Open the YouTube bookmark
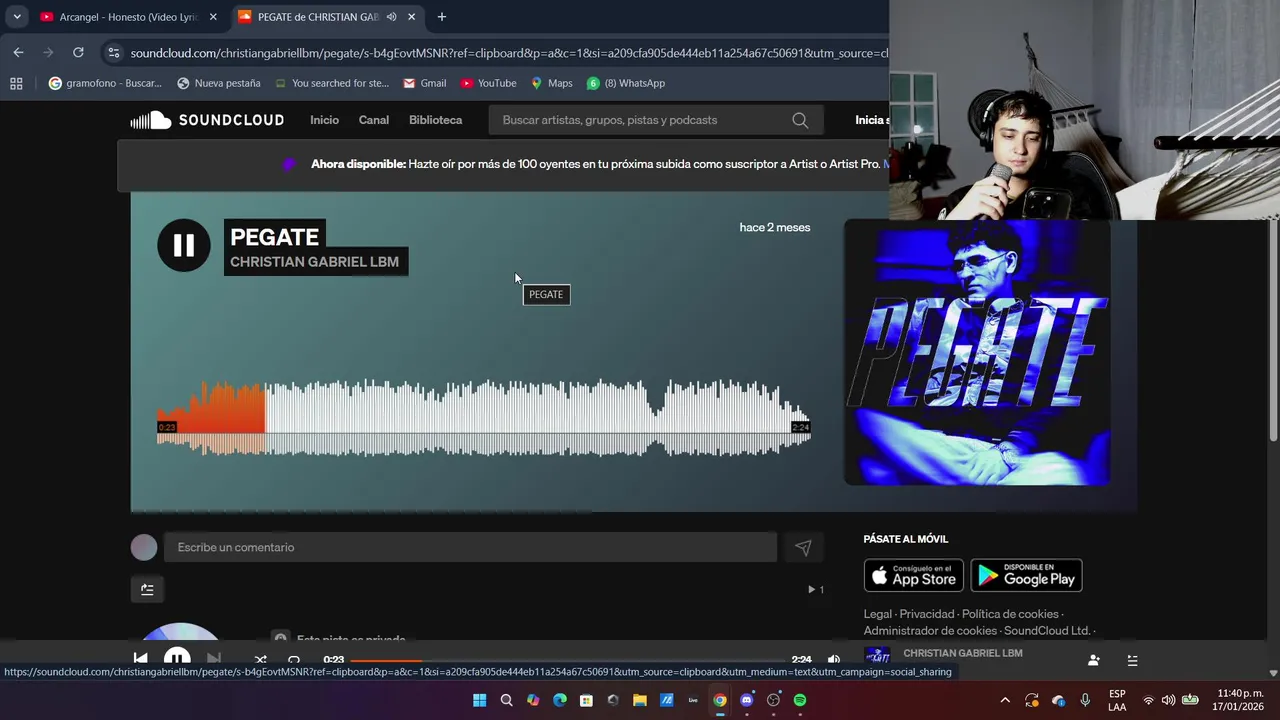1280x720 pixels. (488, 83)
